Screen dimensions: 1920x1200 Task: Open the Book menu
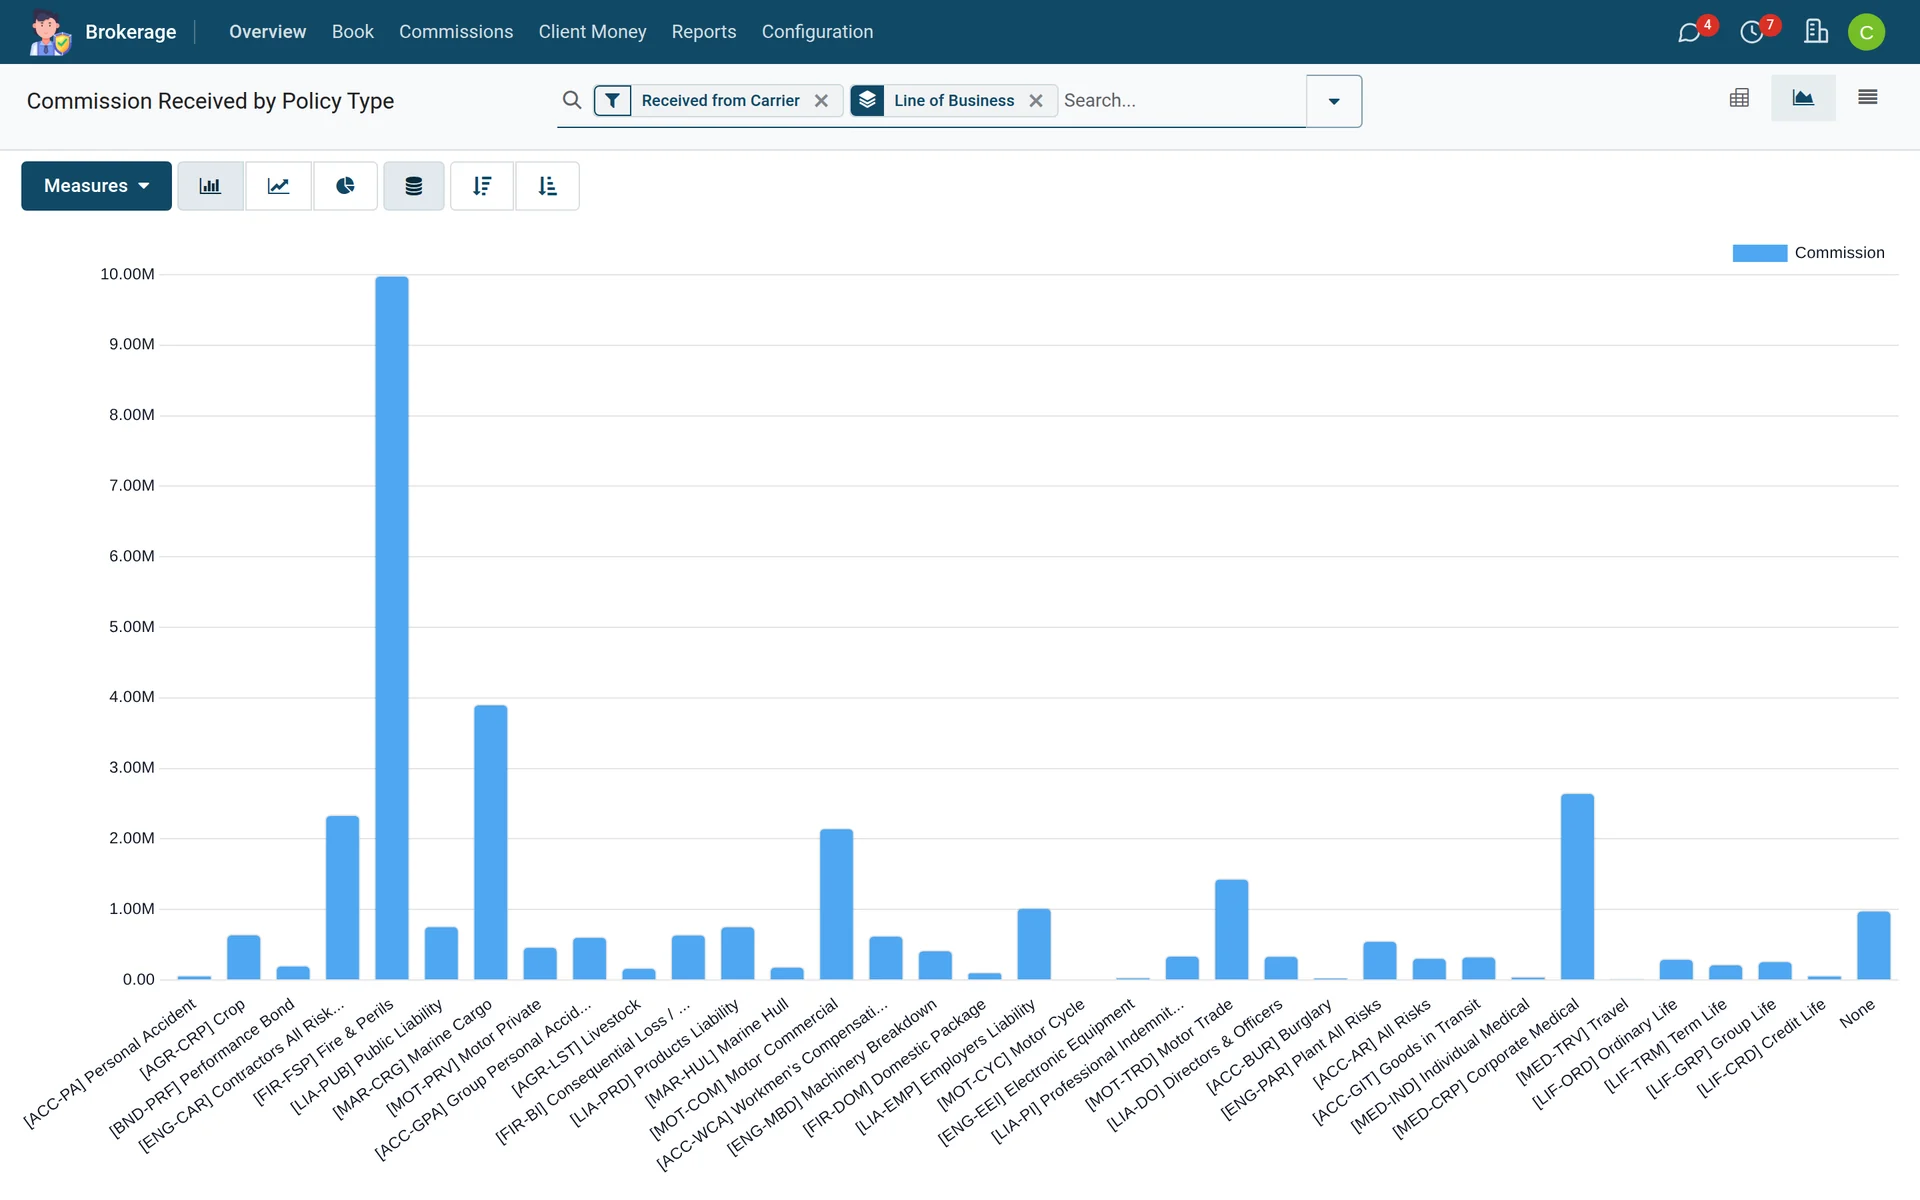pyautogui.click(x=353, y=32)
